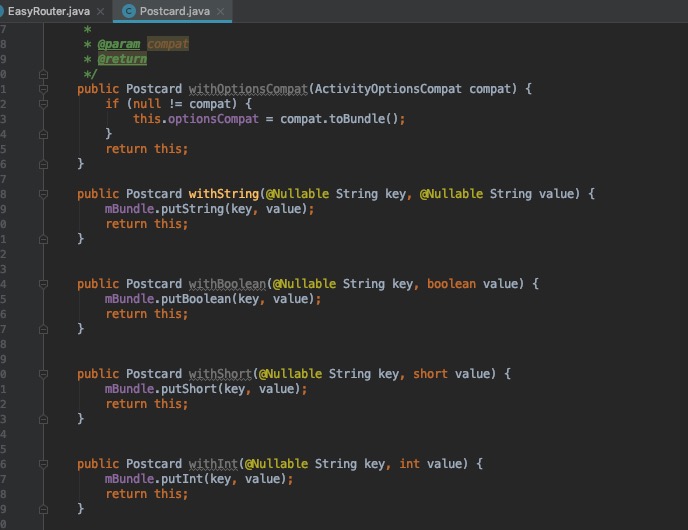Collapse the withOptionsCompat method fold marker
This screenshot has width=688, height=530.
[x=43, y=89]
